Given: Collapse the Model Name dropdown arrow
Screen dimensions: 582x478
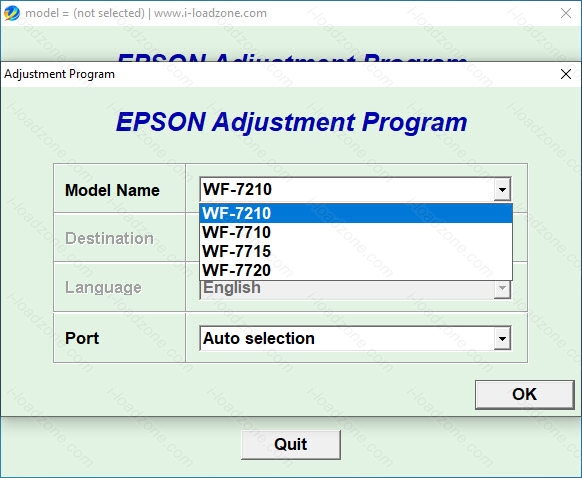Looking at the screenshot, I should click(x=502, y=190).
